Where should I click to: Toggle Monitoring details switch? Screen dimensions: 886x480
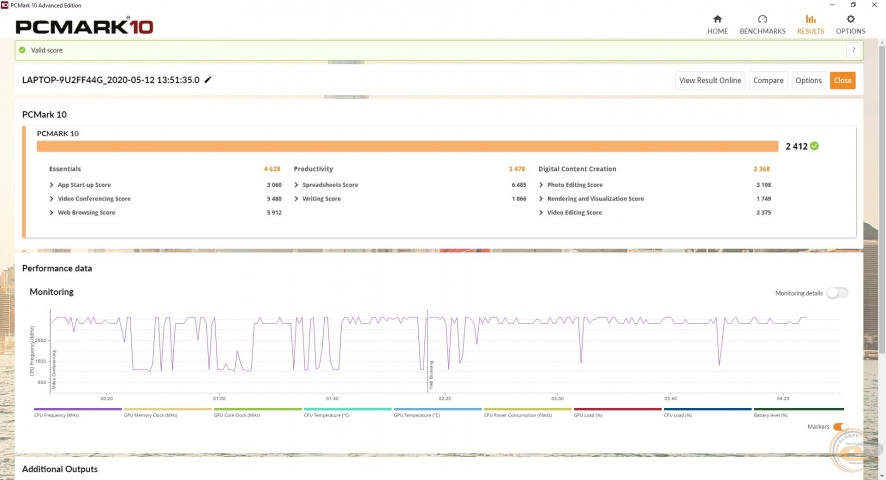(837, 293)
